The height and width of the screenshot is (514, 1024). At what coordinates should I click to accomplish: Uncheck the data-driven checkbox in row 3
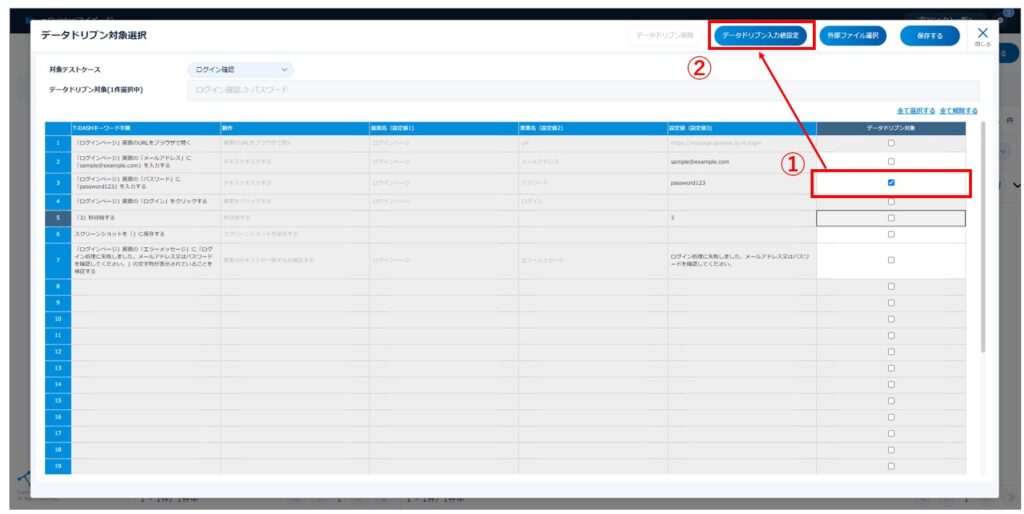[x=891, y=183]
